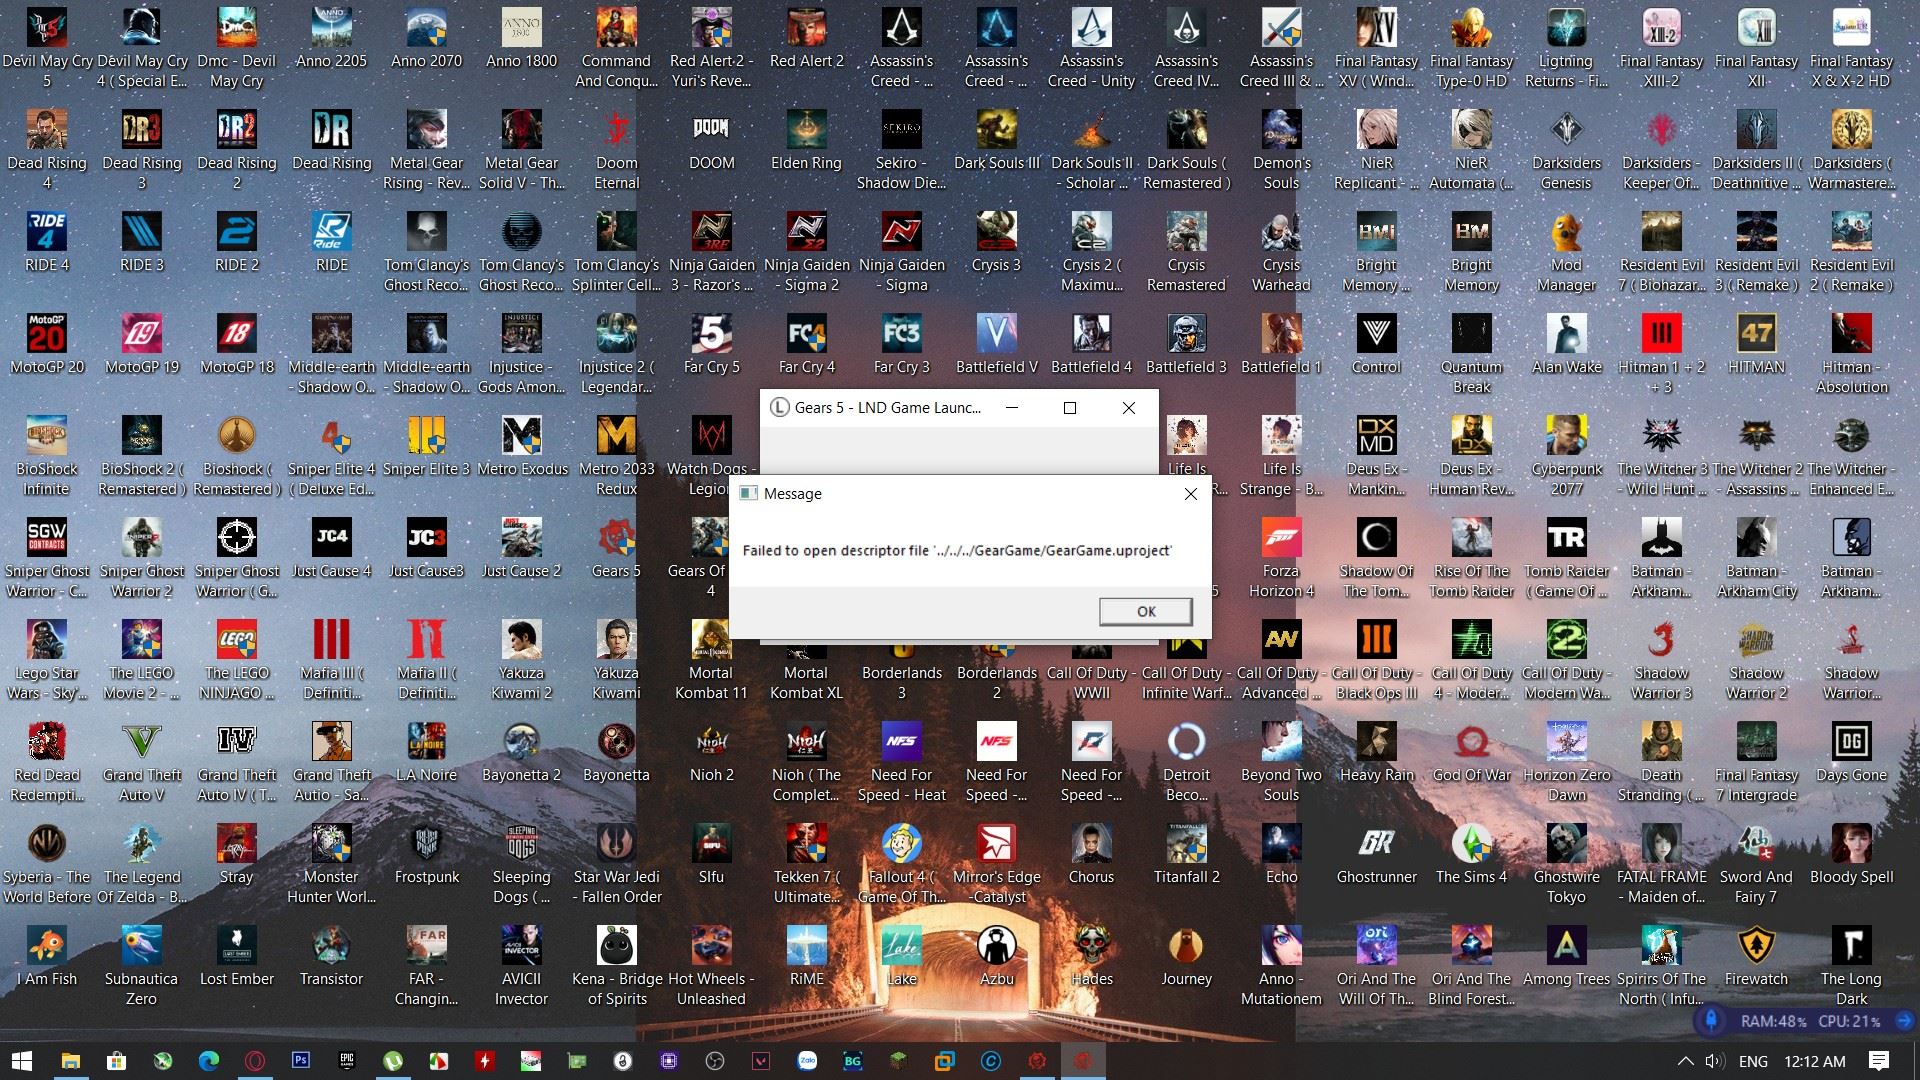Open the Epic Games taskbar icon
This screenshot has width=1920, height=1080.
pos(347,1060)
